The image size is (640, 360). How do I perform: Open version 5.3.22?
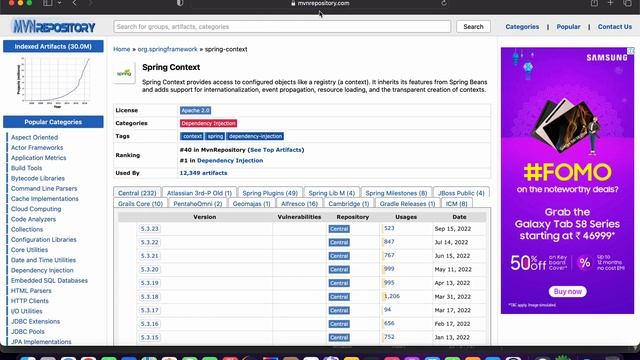point(149,242)
